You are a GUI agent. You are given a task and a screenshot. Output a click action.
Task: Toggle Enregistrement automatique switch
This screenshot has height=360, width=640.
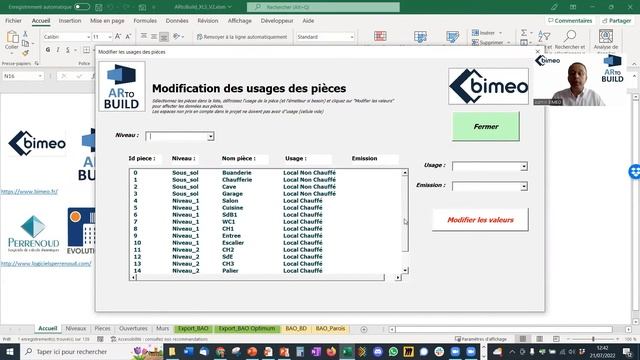pyautogui.click(x=82, y=7)
